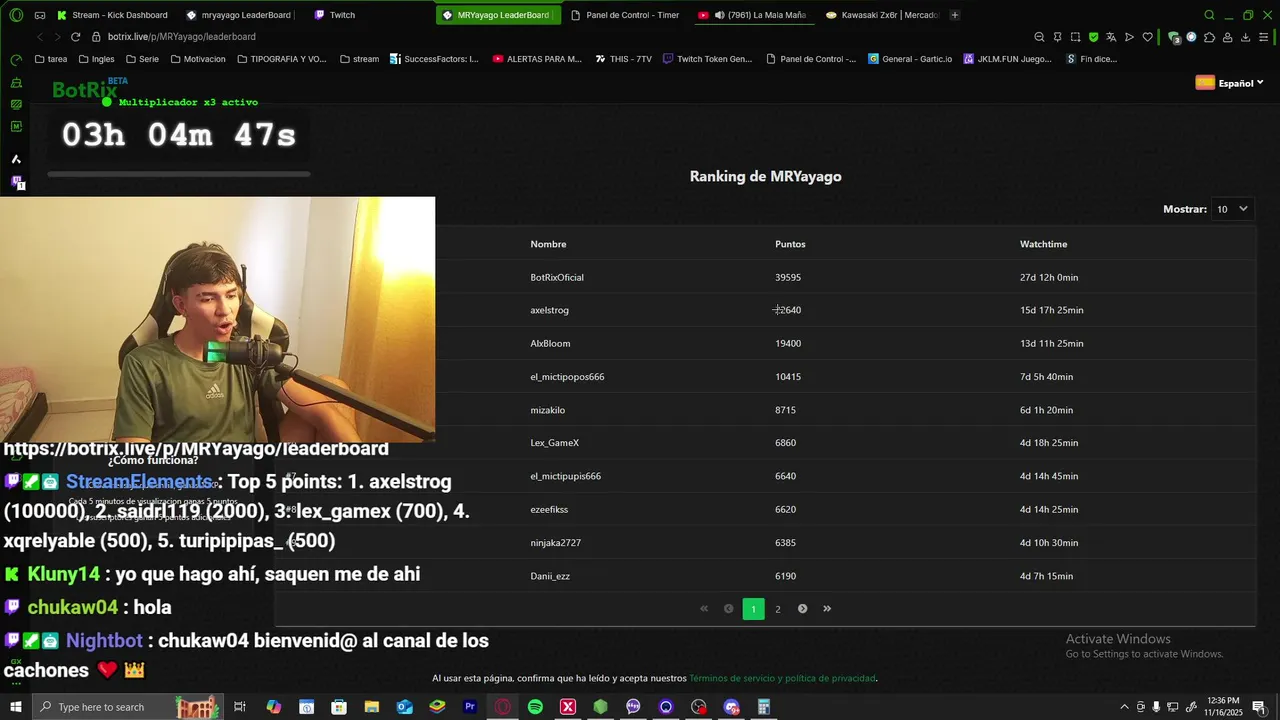The image size is (1280, 720).
Task: Click the address bar URL field
Action: (560, 37)
